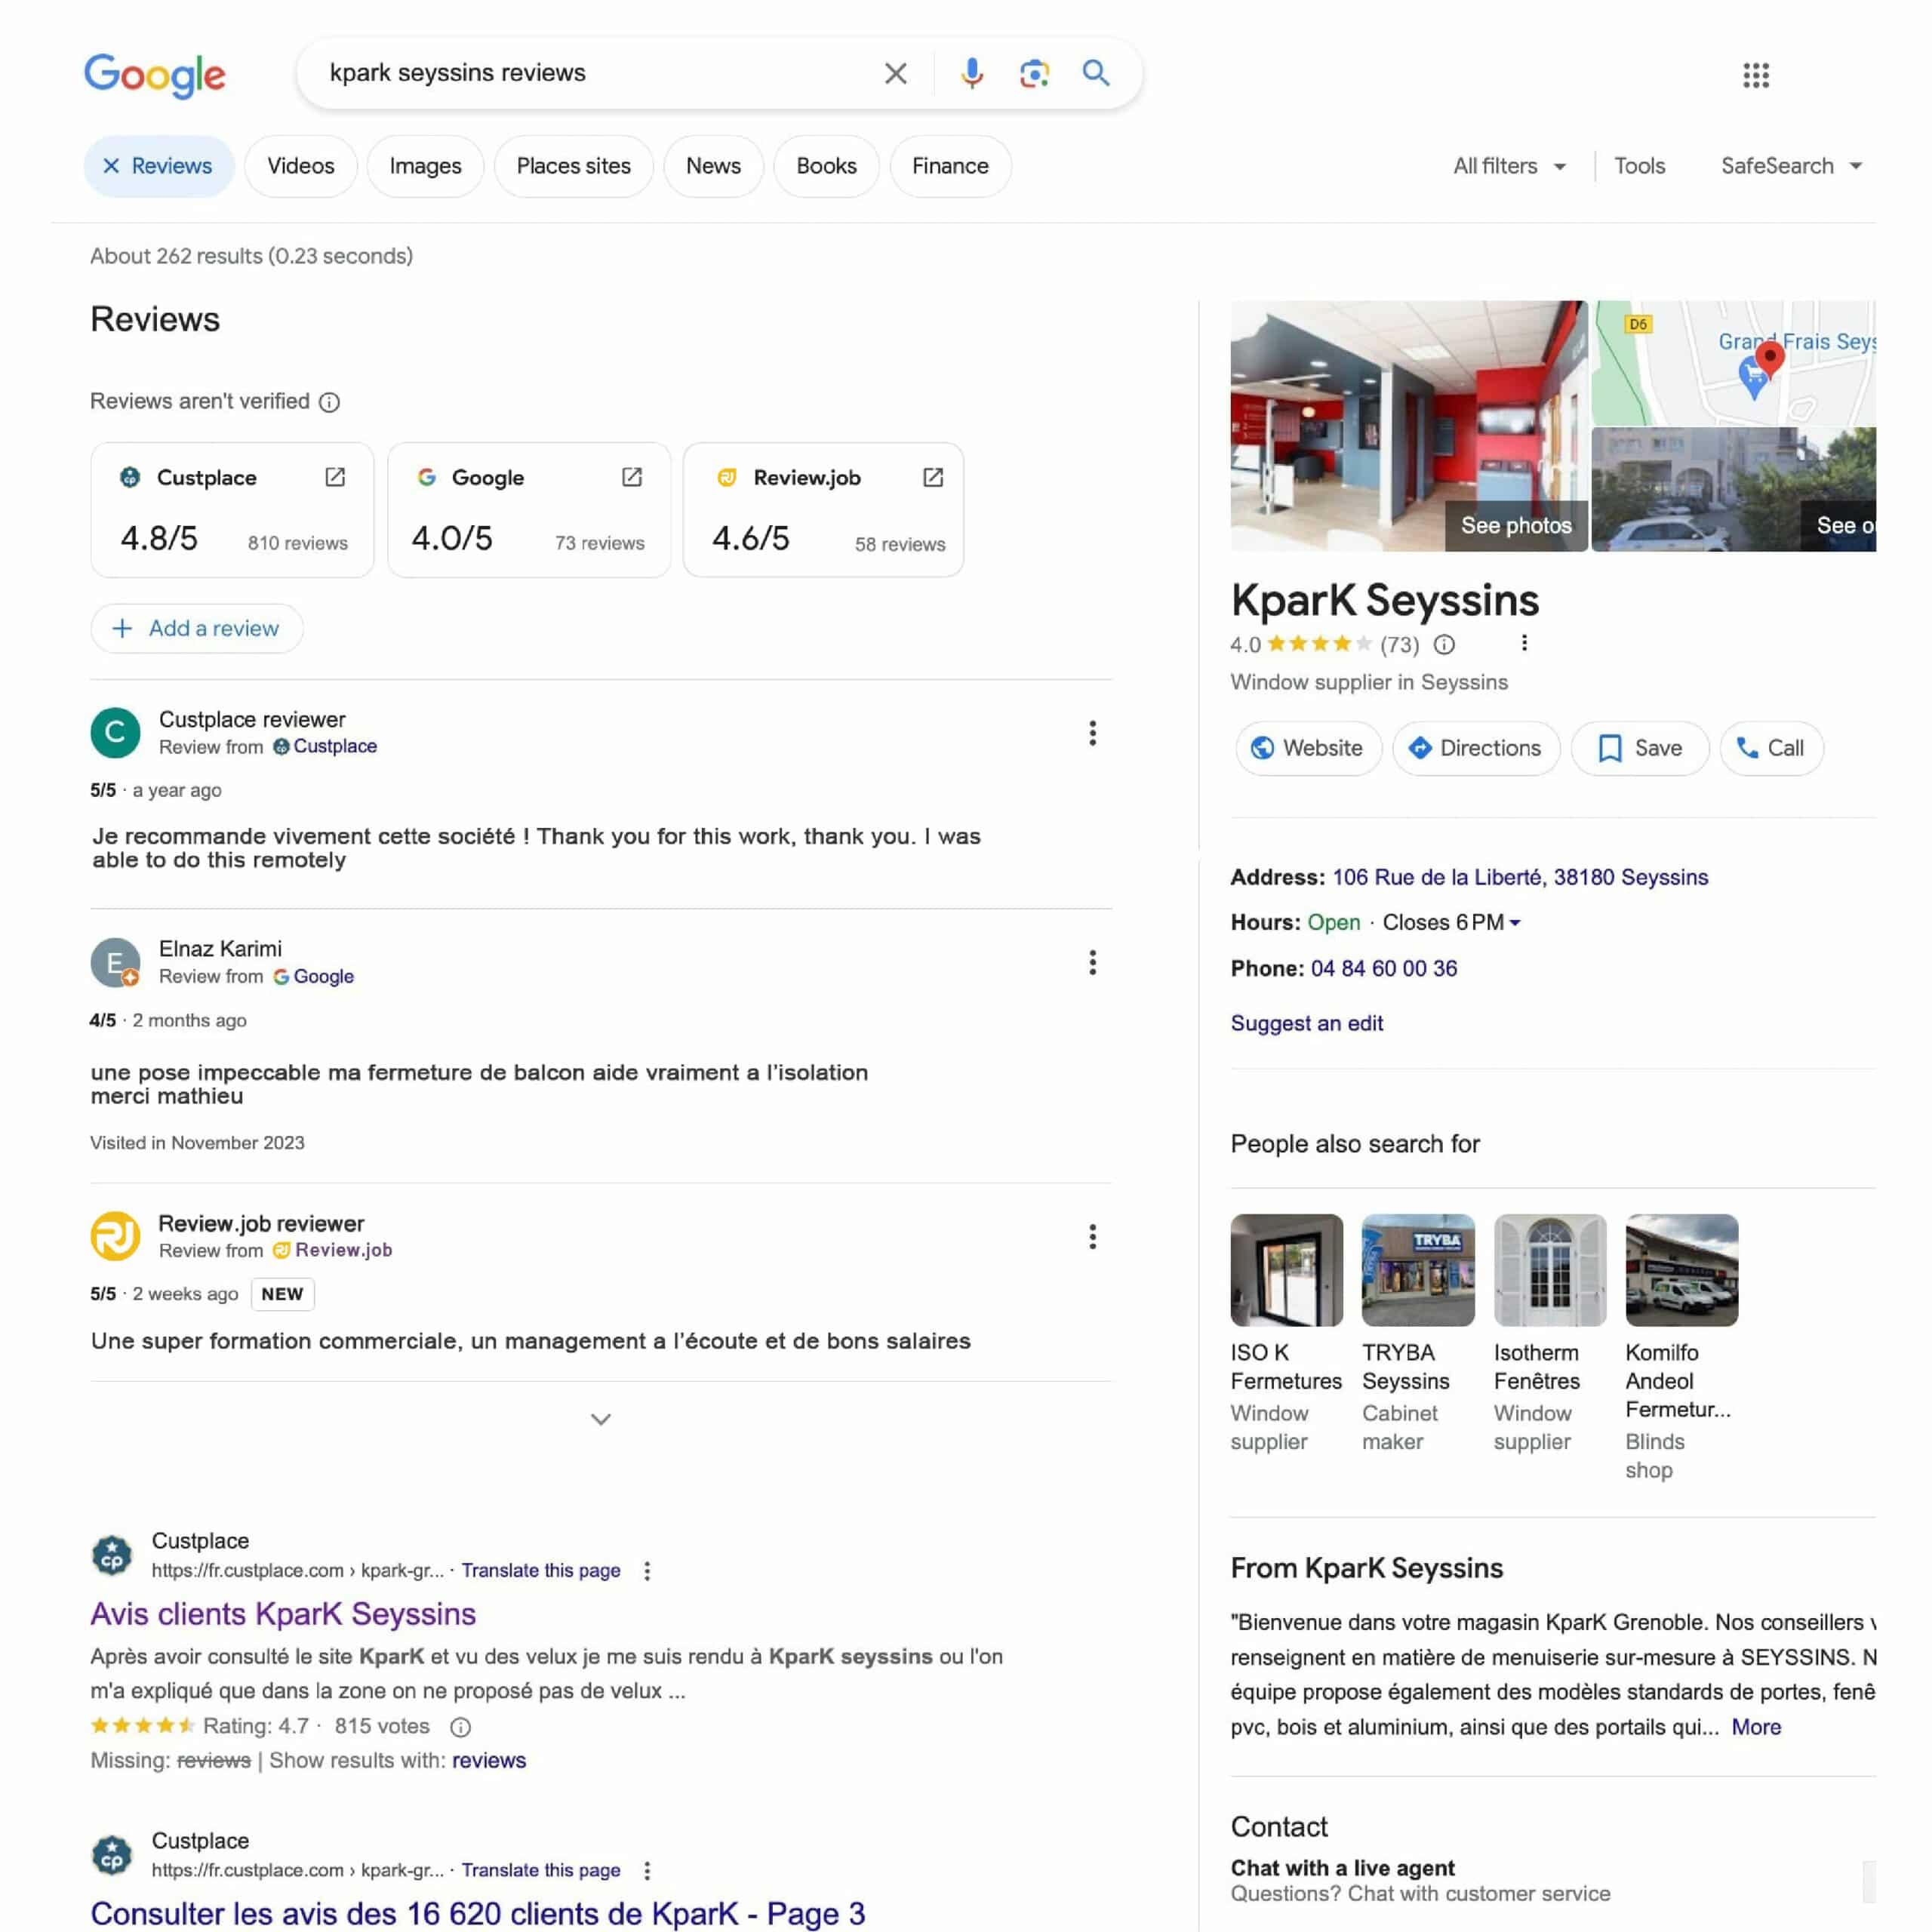Open the SafeSearch dropdown
This screenshot has width=1932, height=1932.
tap(1791, 166)
